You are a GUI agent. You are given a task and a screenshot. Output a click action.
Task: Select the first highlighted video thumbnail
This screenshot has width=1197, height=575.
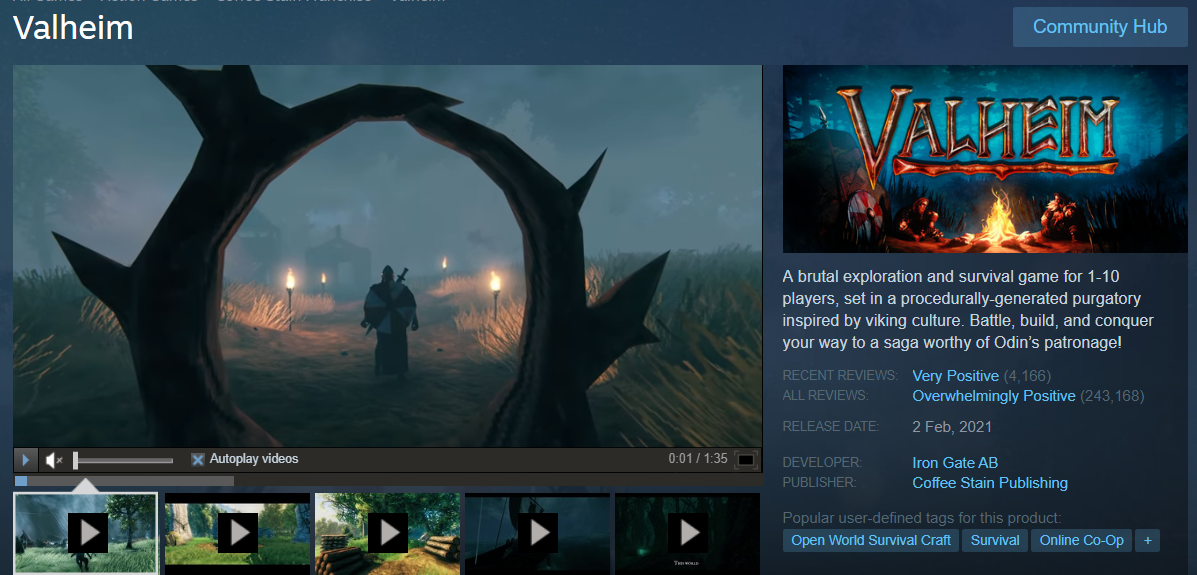click(x=86, y=533)
